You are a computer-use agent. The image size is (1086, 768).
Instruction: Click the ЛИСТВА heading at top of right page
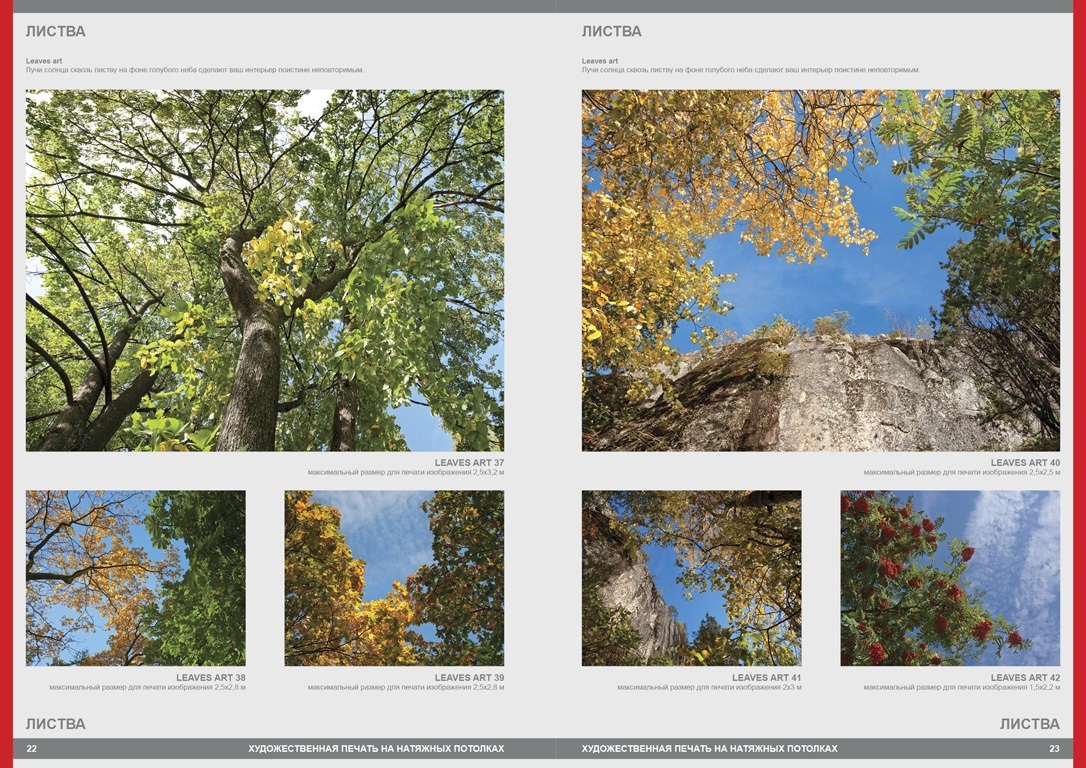pos(612,31)
